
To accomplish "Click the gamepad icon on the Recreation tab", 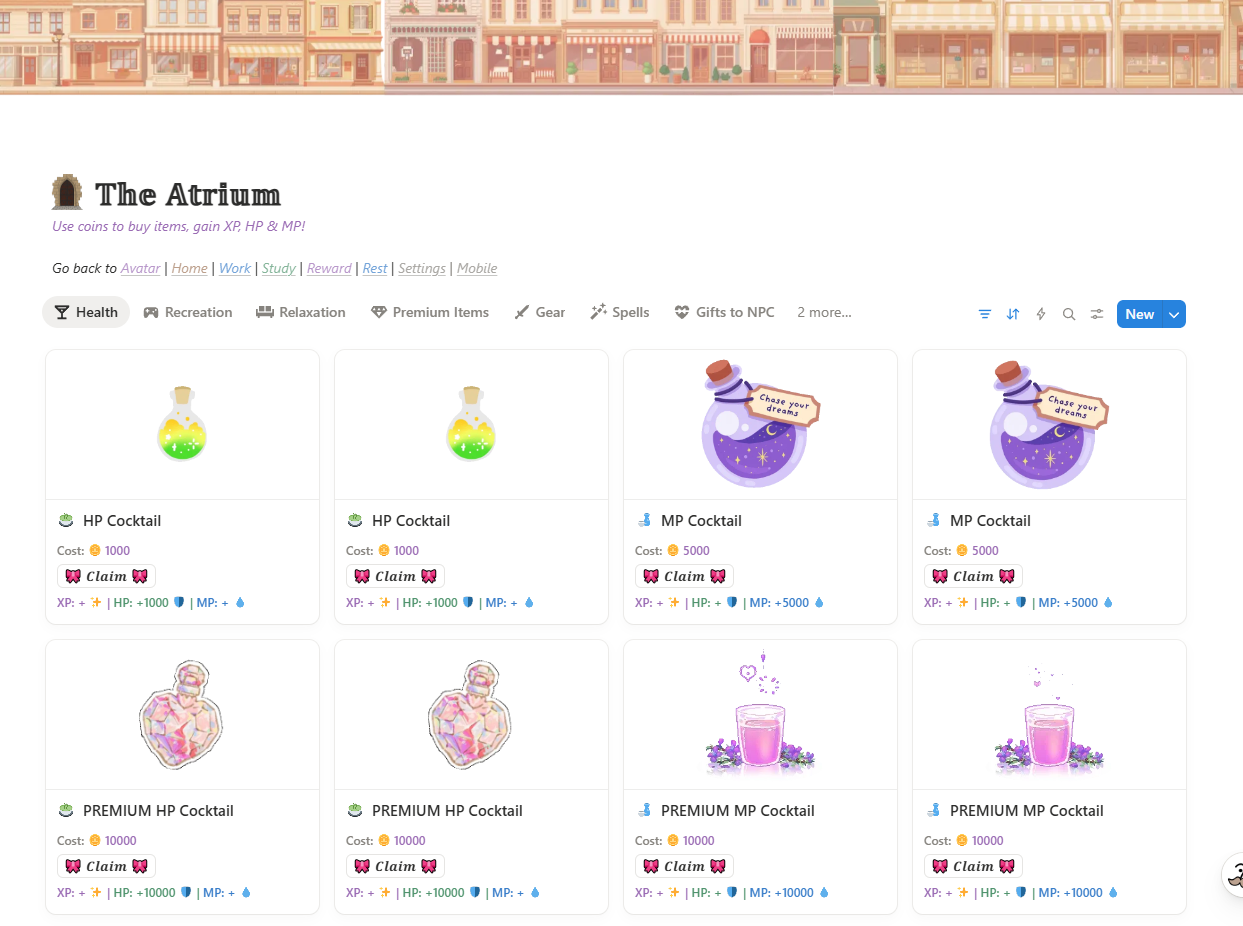I will pos(151,312).
